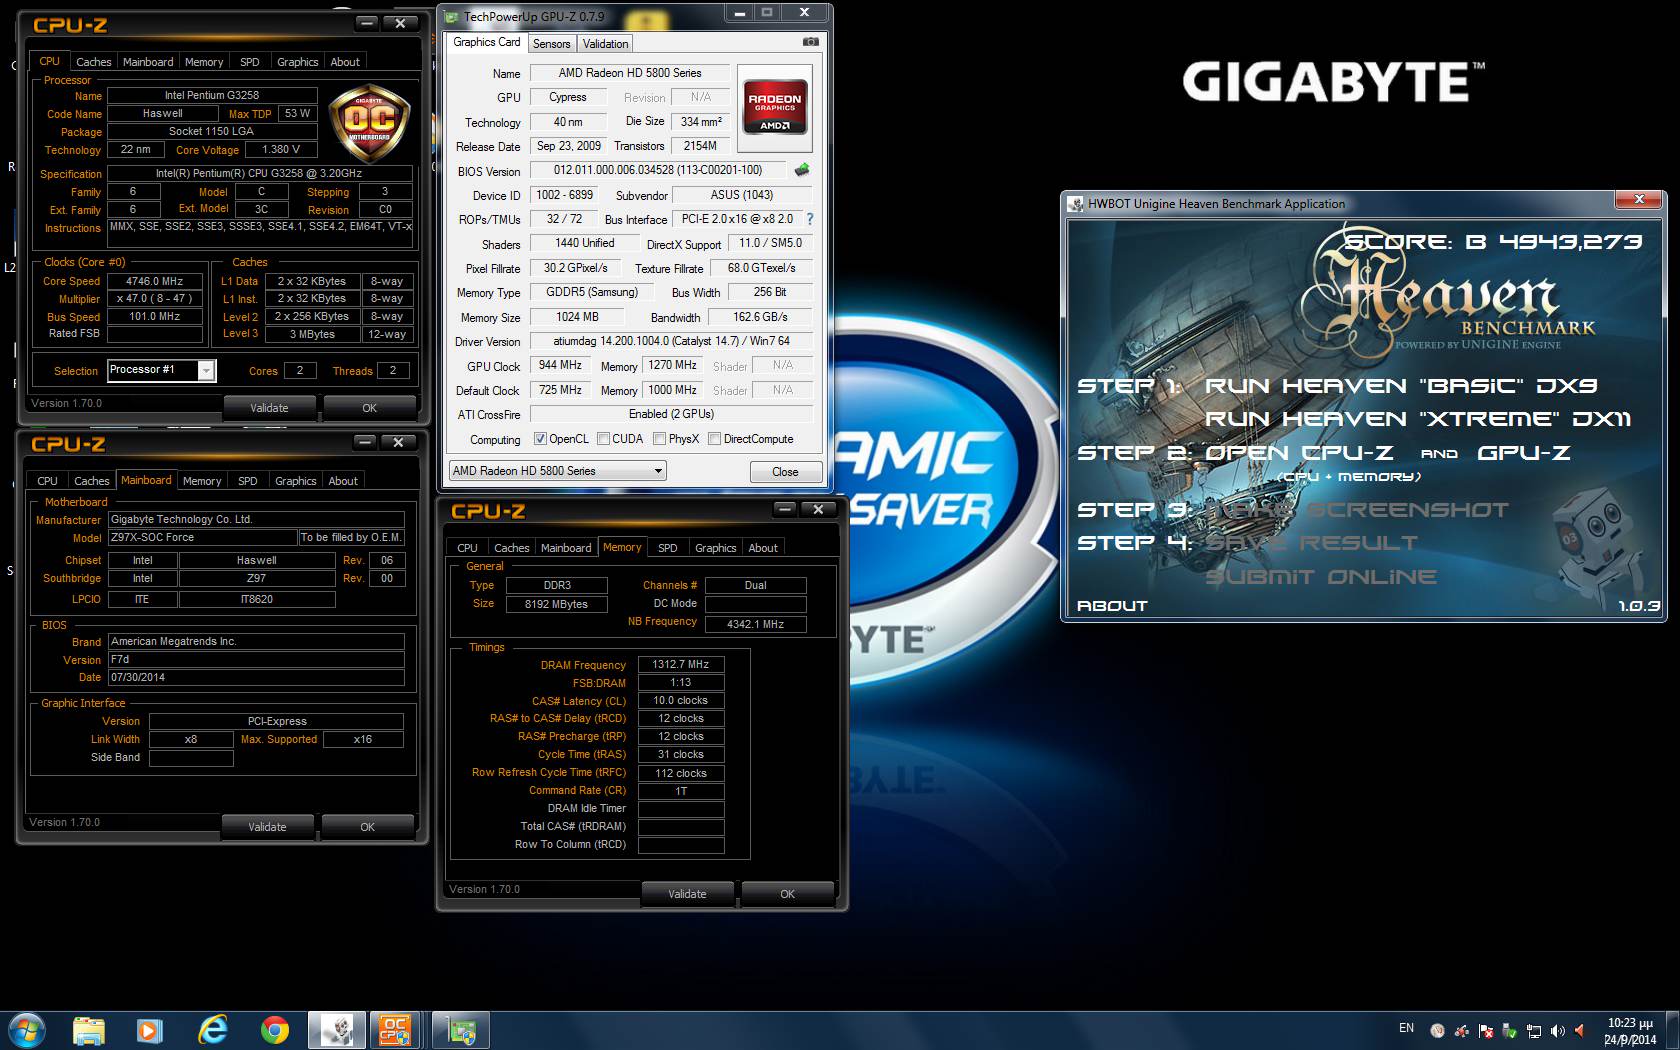Switch to the Sensors tab in GPU-Z
The image size is (1680, 1050).
[x=551, y=44]
